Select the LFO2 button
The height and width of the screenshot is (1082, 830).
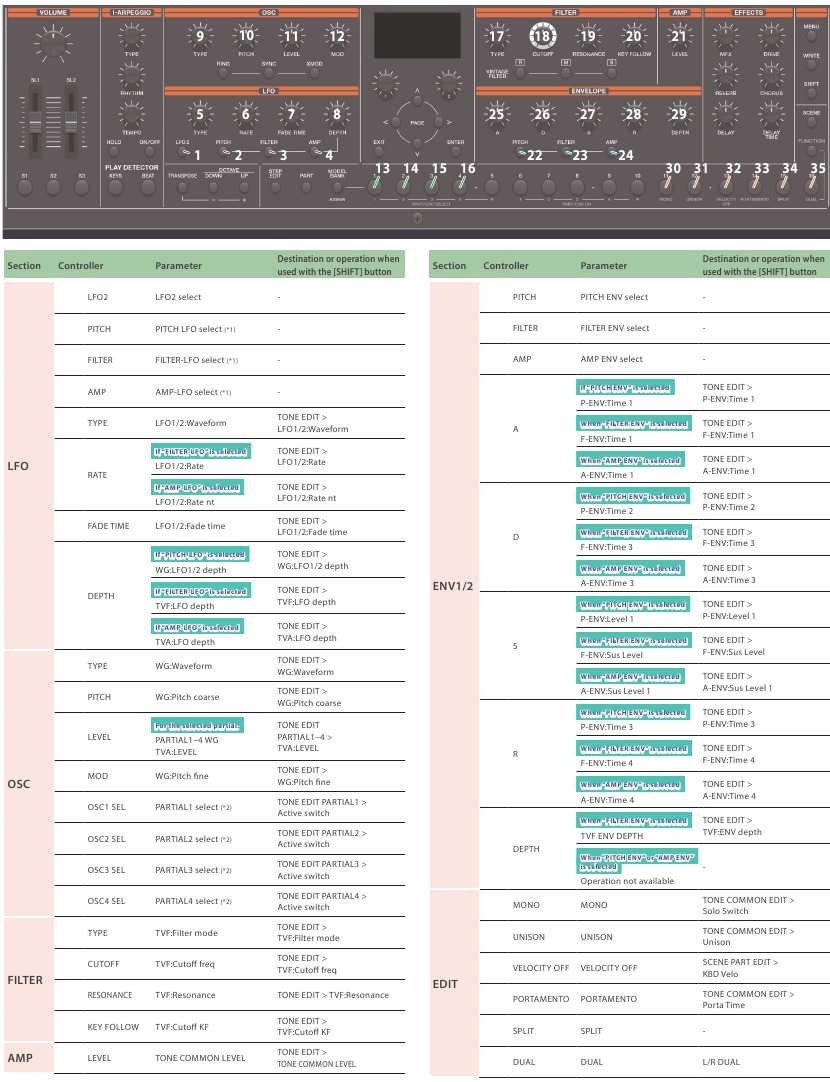pos(182,152)
